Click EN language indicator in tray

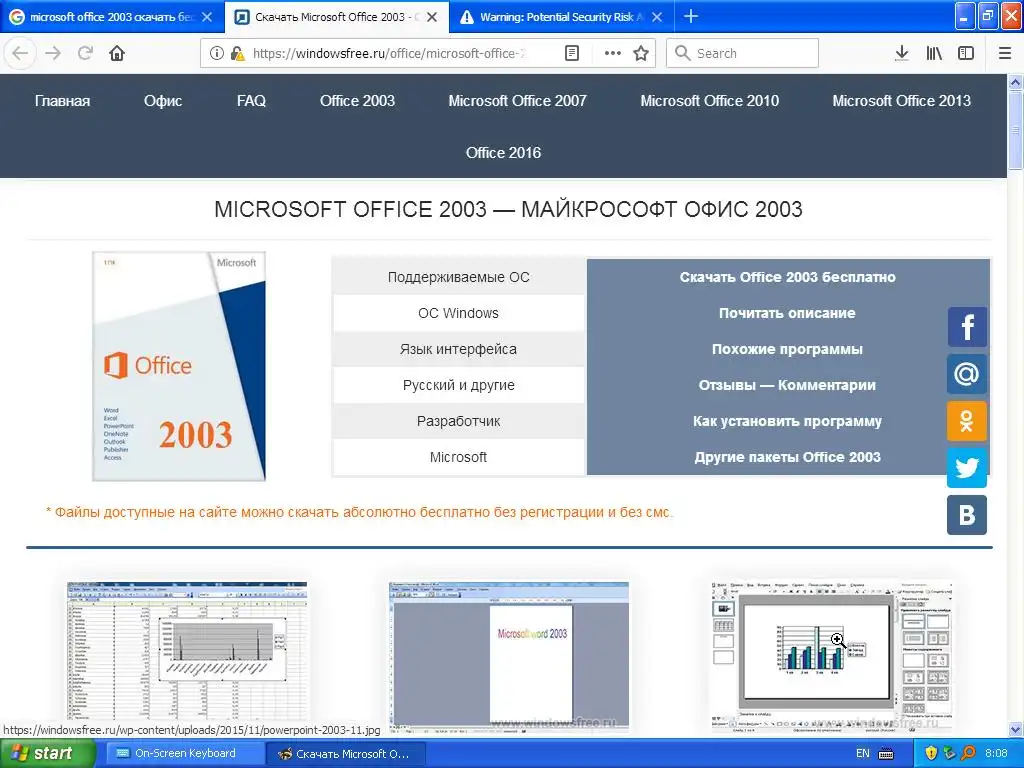click(x=863, y=753)
